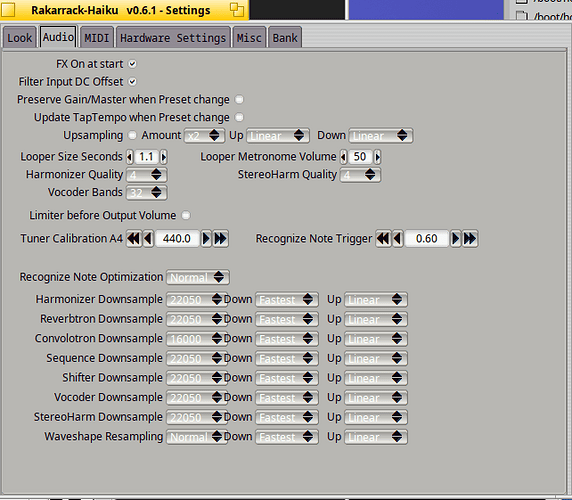Open StereoHarm Quality dropdown

point(360,175)
